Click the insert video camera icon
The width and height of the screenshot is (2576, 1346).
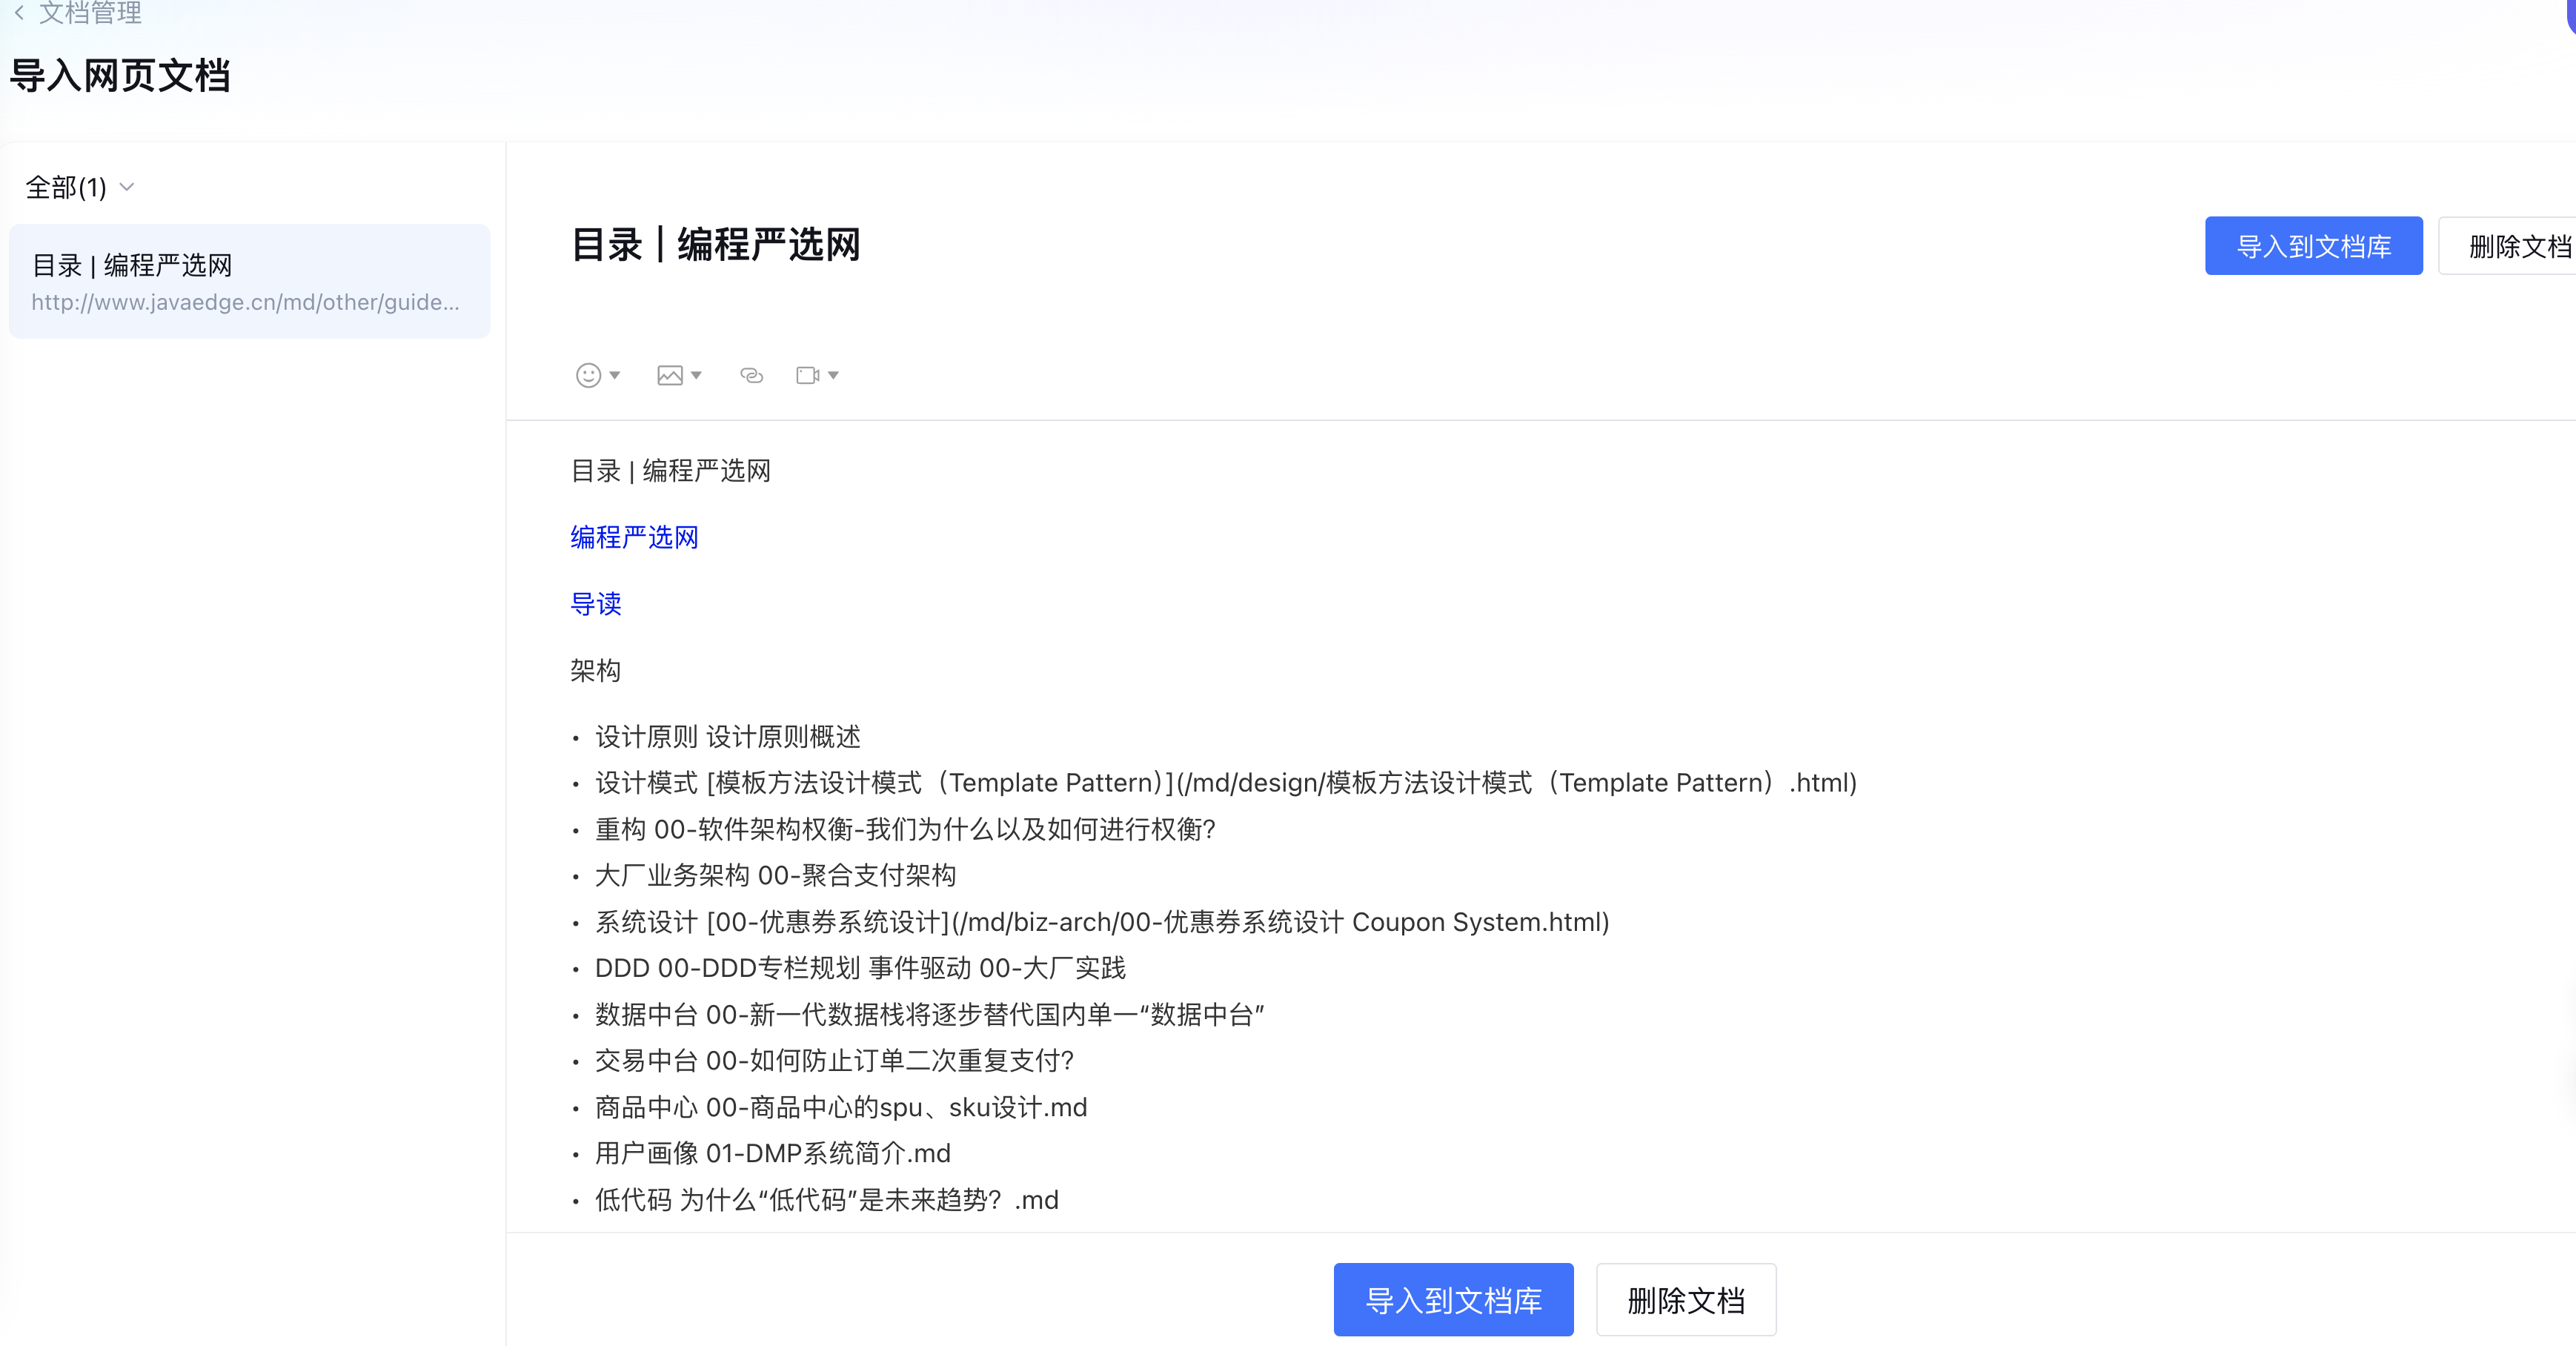point(807,375)
